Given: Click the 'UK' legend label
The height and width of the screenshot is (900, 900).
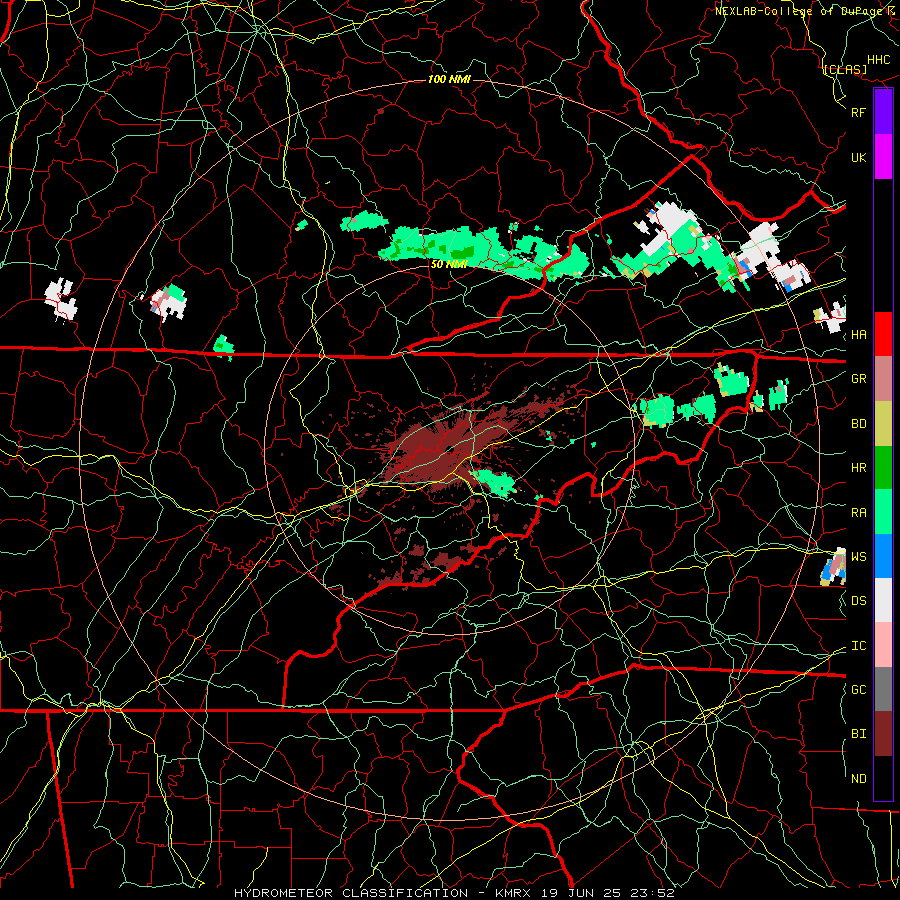Looking at the screenshot, I should point(858,157).
